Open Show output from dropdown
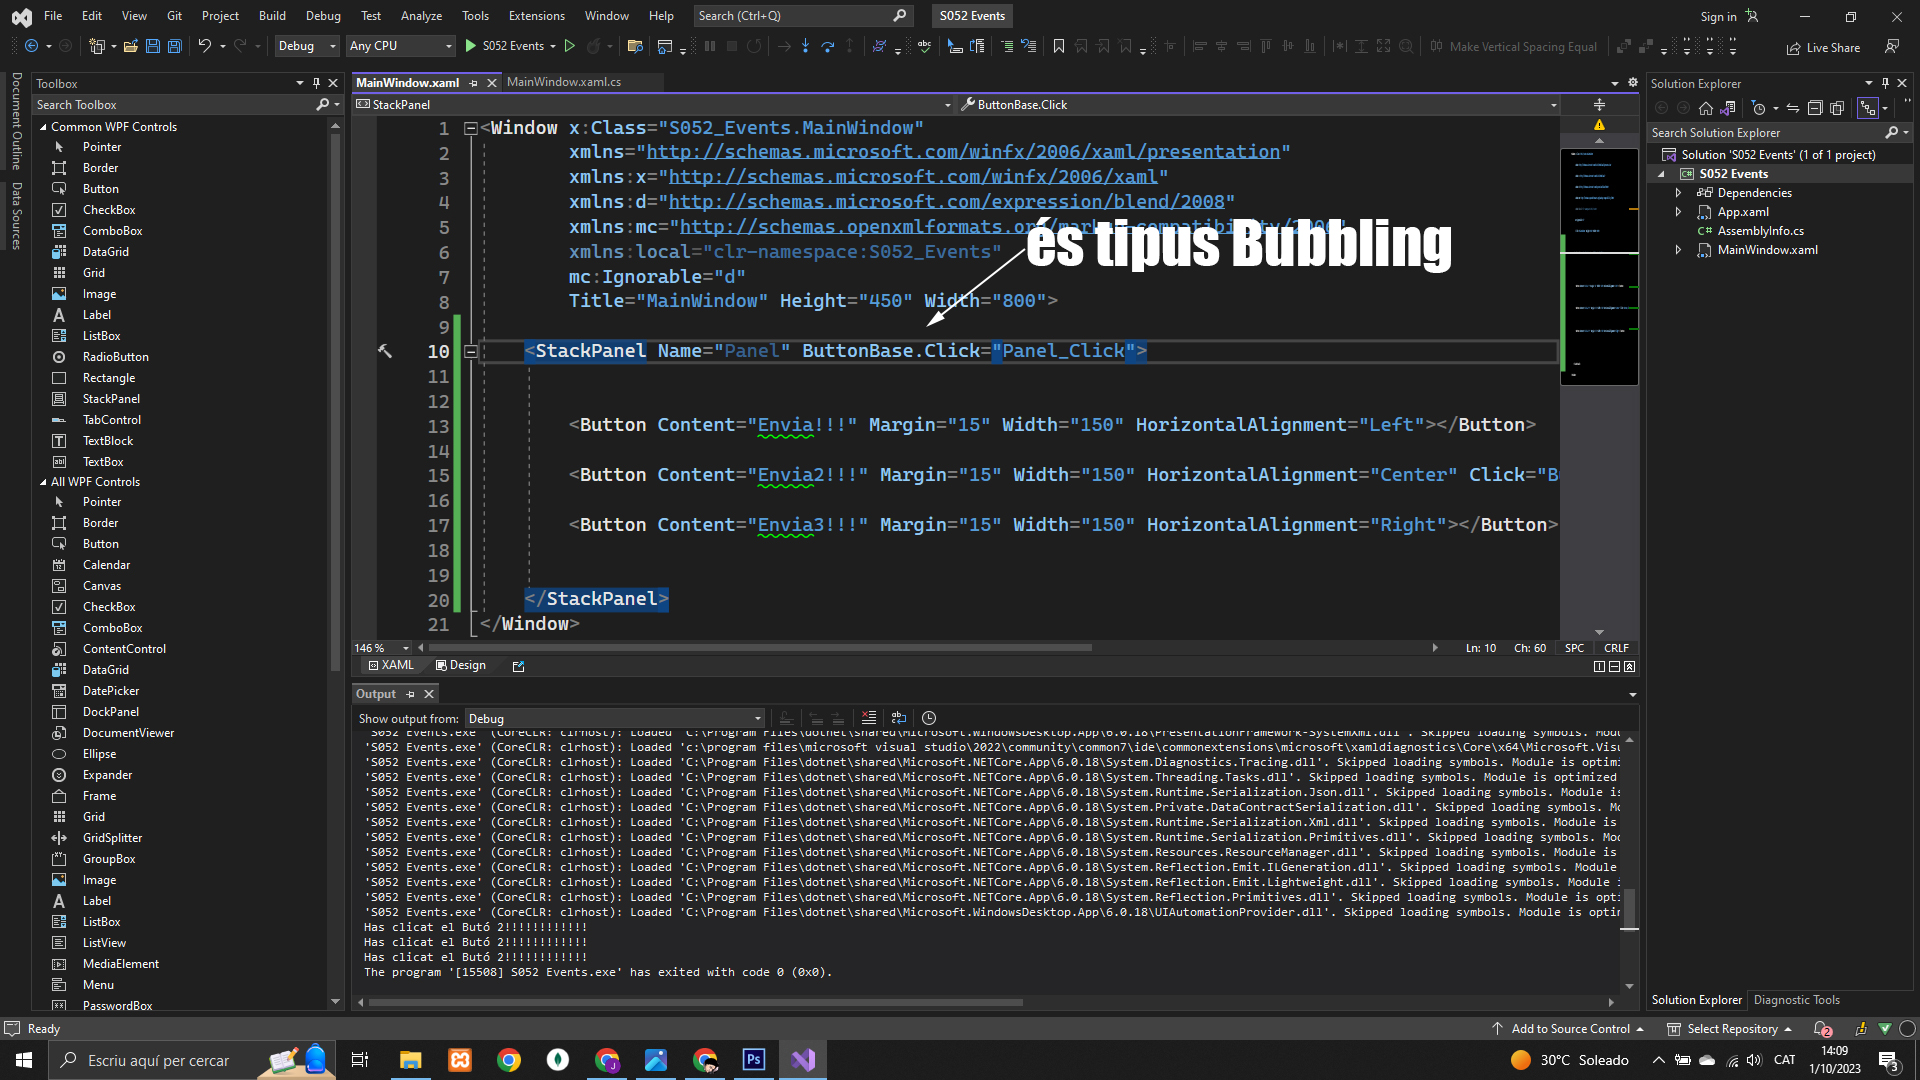This screenshot has height=1080, width=1920. (x=614, y=719)
